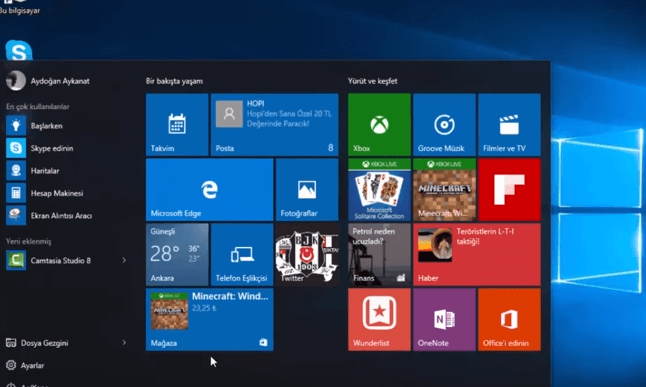
Task: Open the Fotoğraflar photos tile
Action: point(307,190)
